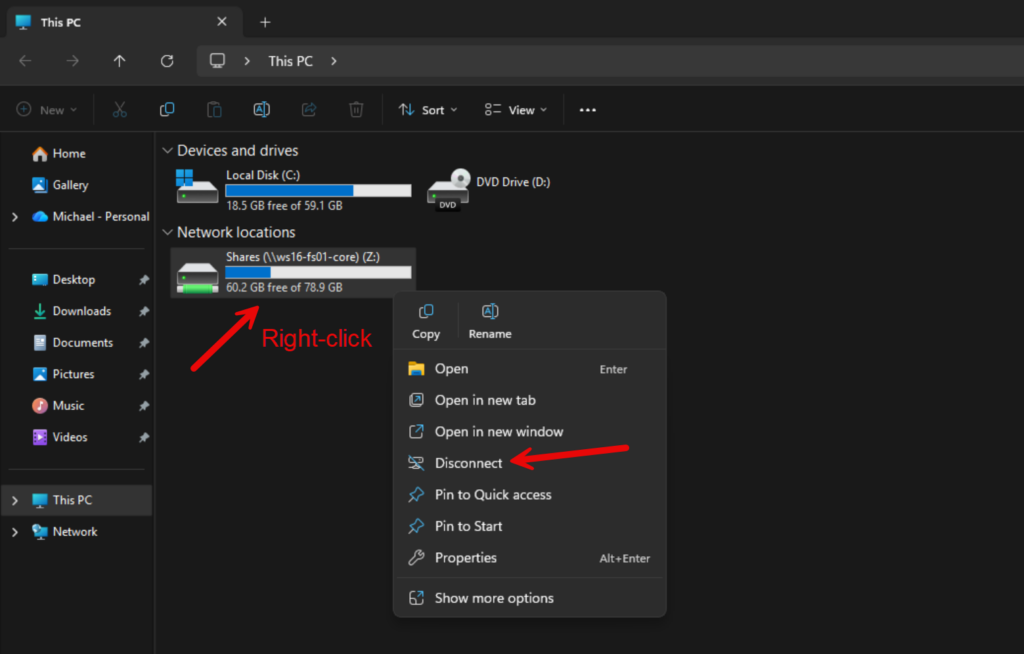The image size is (1024, 654).
Task: Open the Downloads folder in sidebar
Action: click(81, 311)
